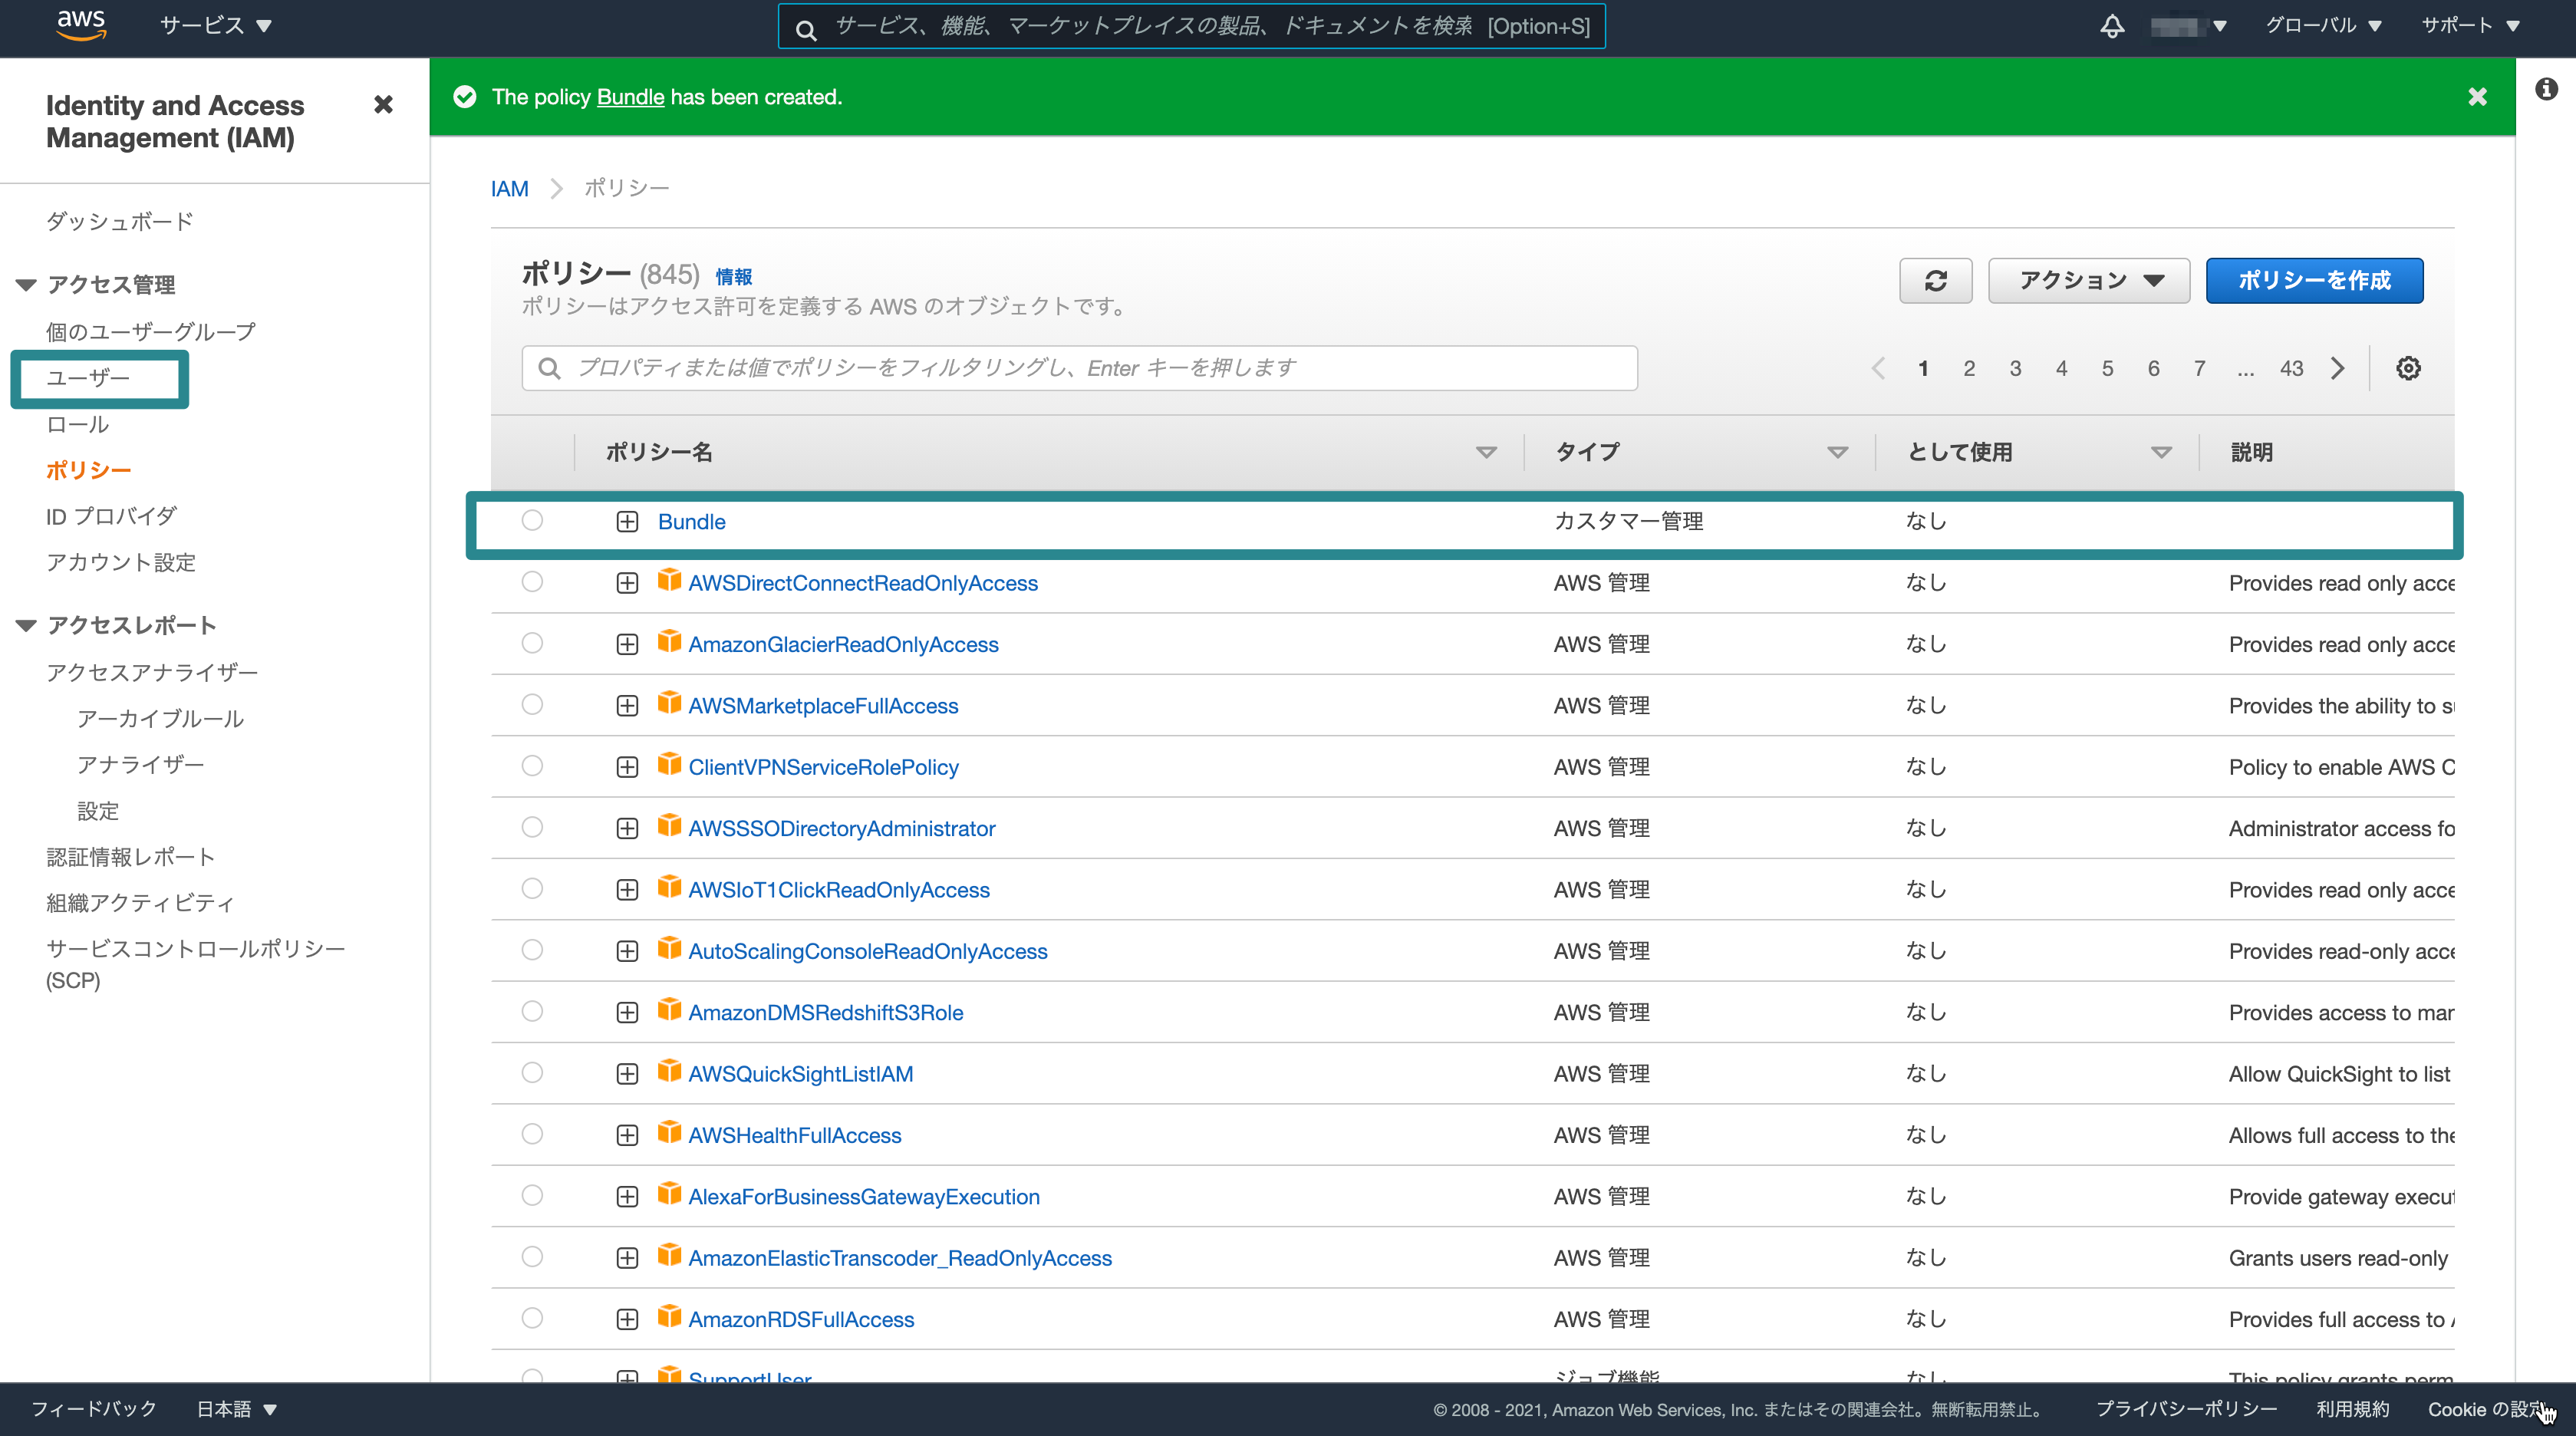Click the top AWS services search field
2576x1436 pixels.
[x=1191, y=26]
